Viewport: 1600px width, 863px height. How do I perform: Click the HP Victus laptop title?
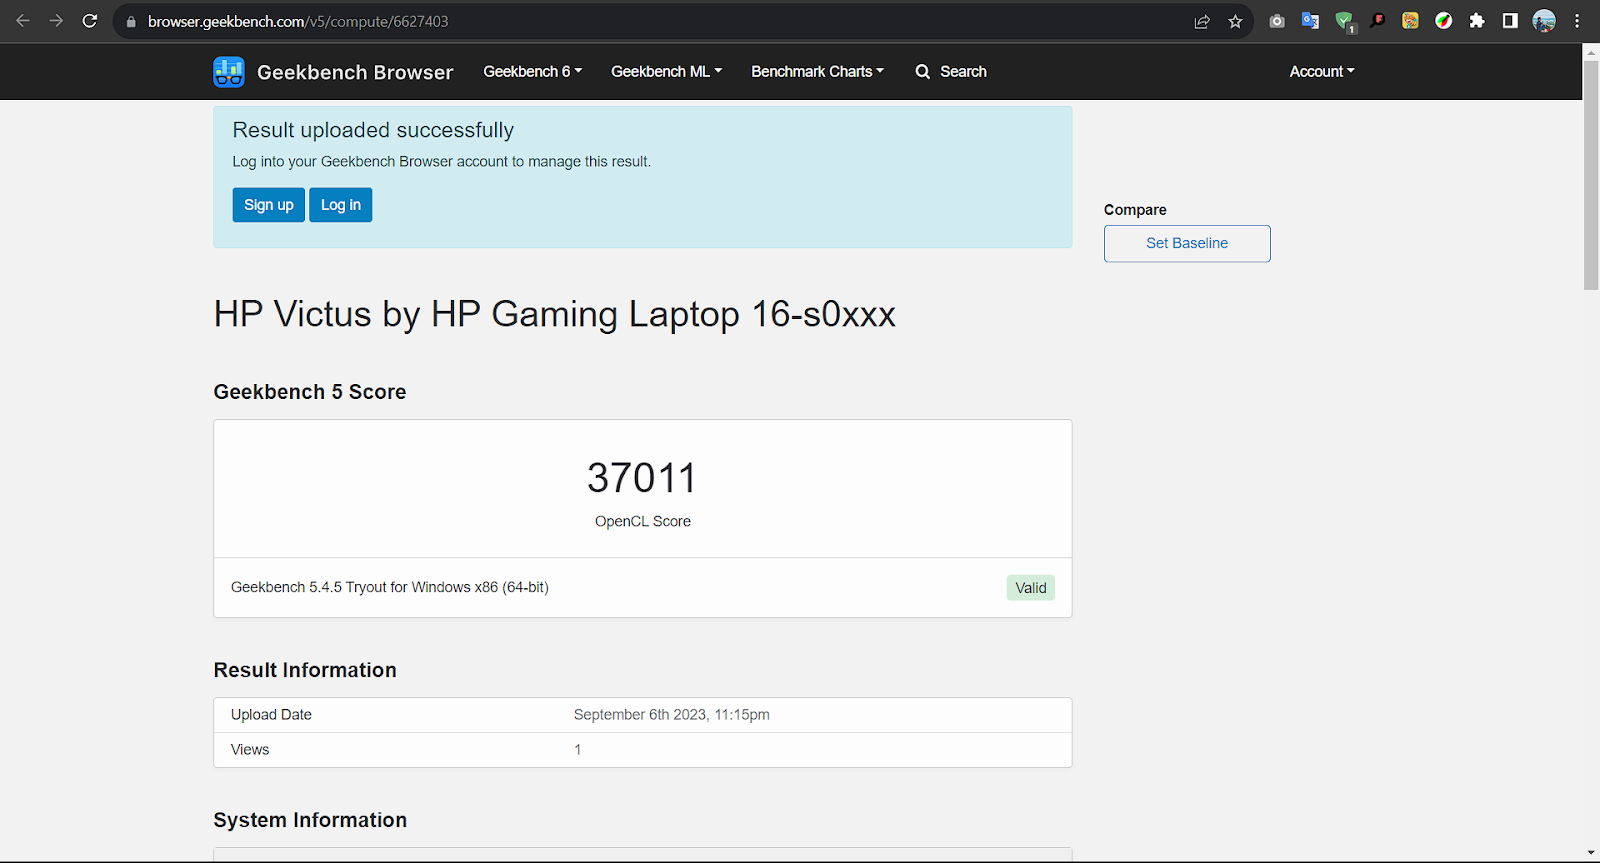click(x=555, y=314)
